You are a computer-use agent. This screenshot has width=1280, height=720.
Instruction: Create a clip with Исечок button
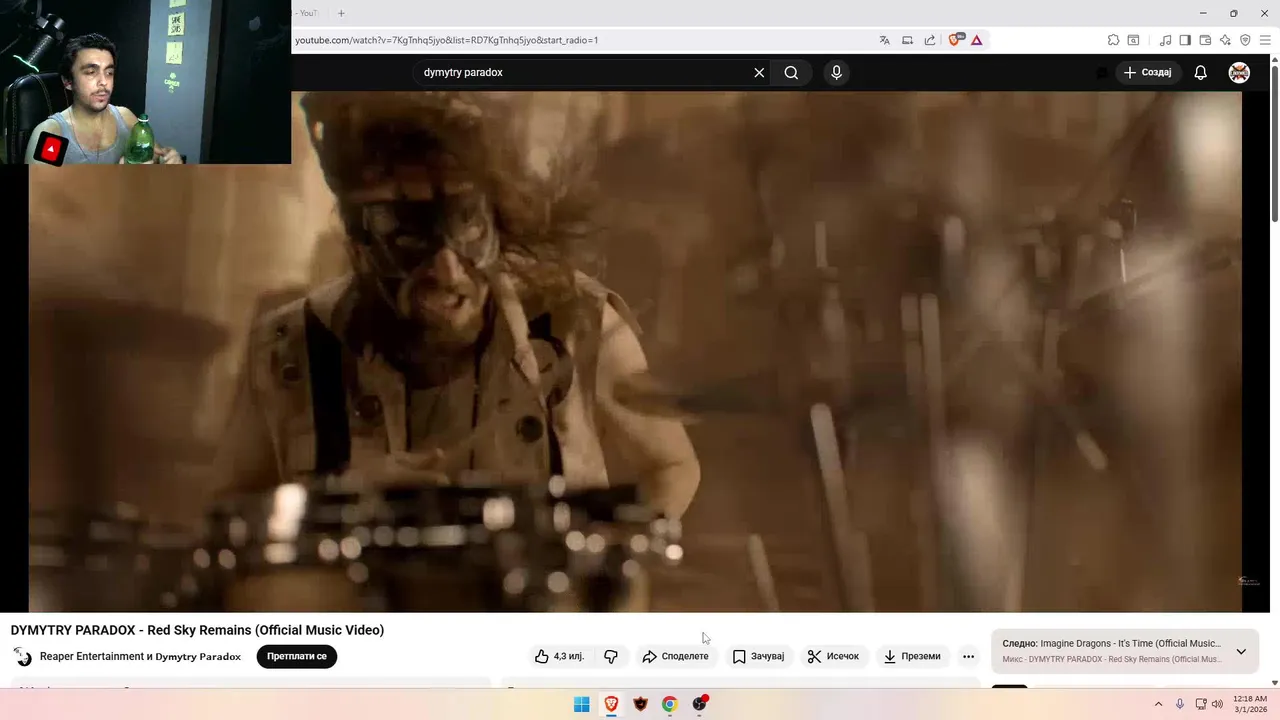(833, 656)
